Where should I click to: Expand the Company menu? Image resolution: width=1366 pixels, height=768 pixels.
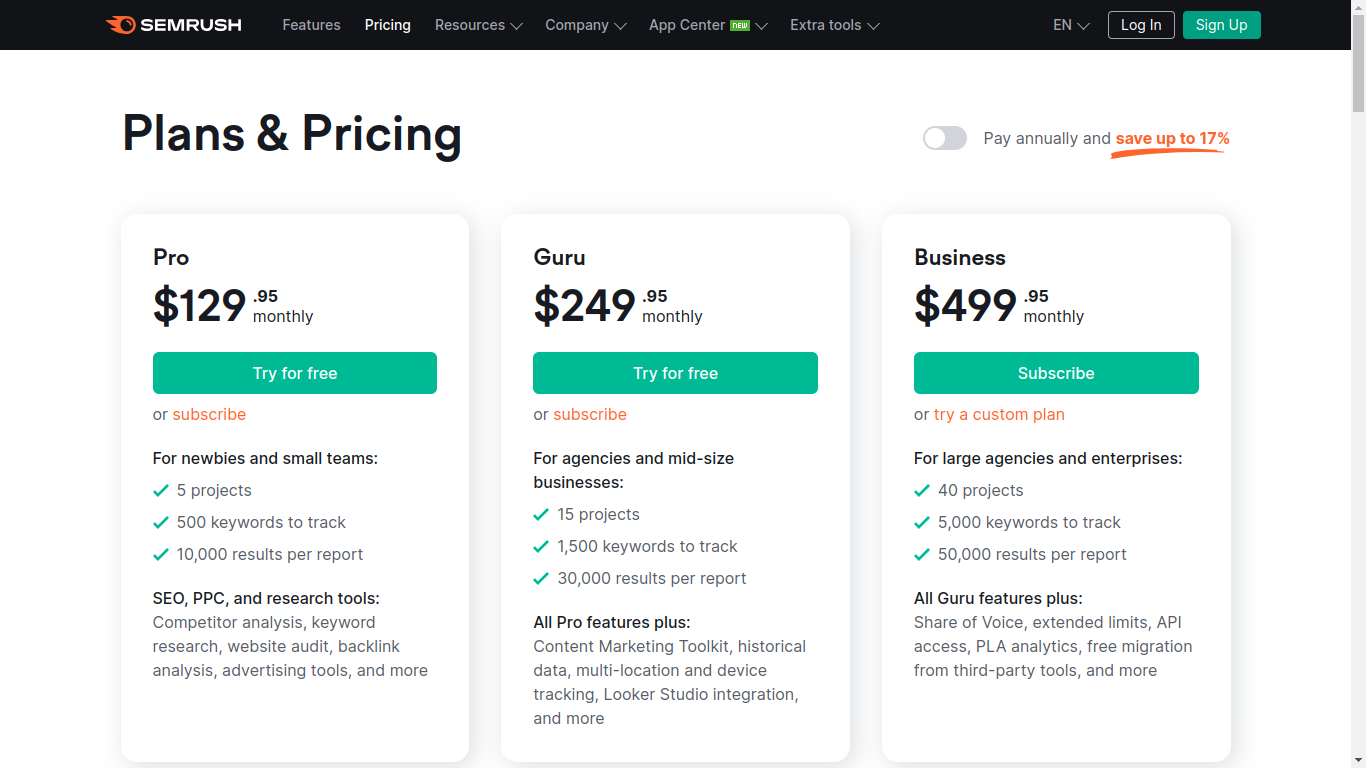click(586, 25)
